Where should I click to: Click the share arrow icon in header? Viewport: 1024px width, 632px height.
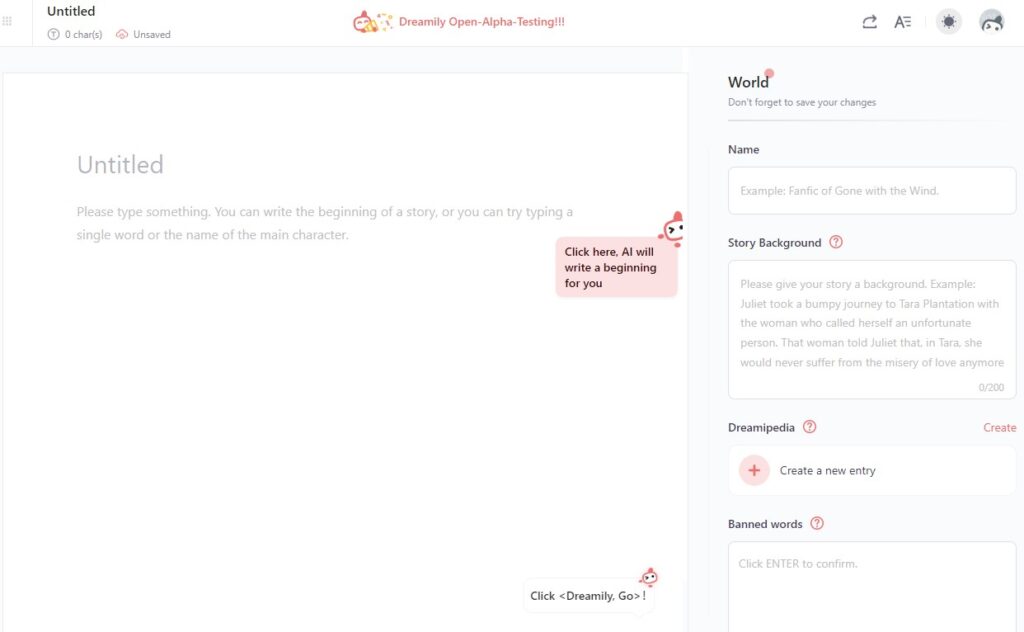tap(869, 22)
